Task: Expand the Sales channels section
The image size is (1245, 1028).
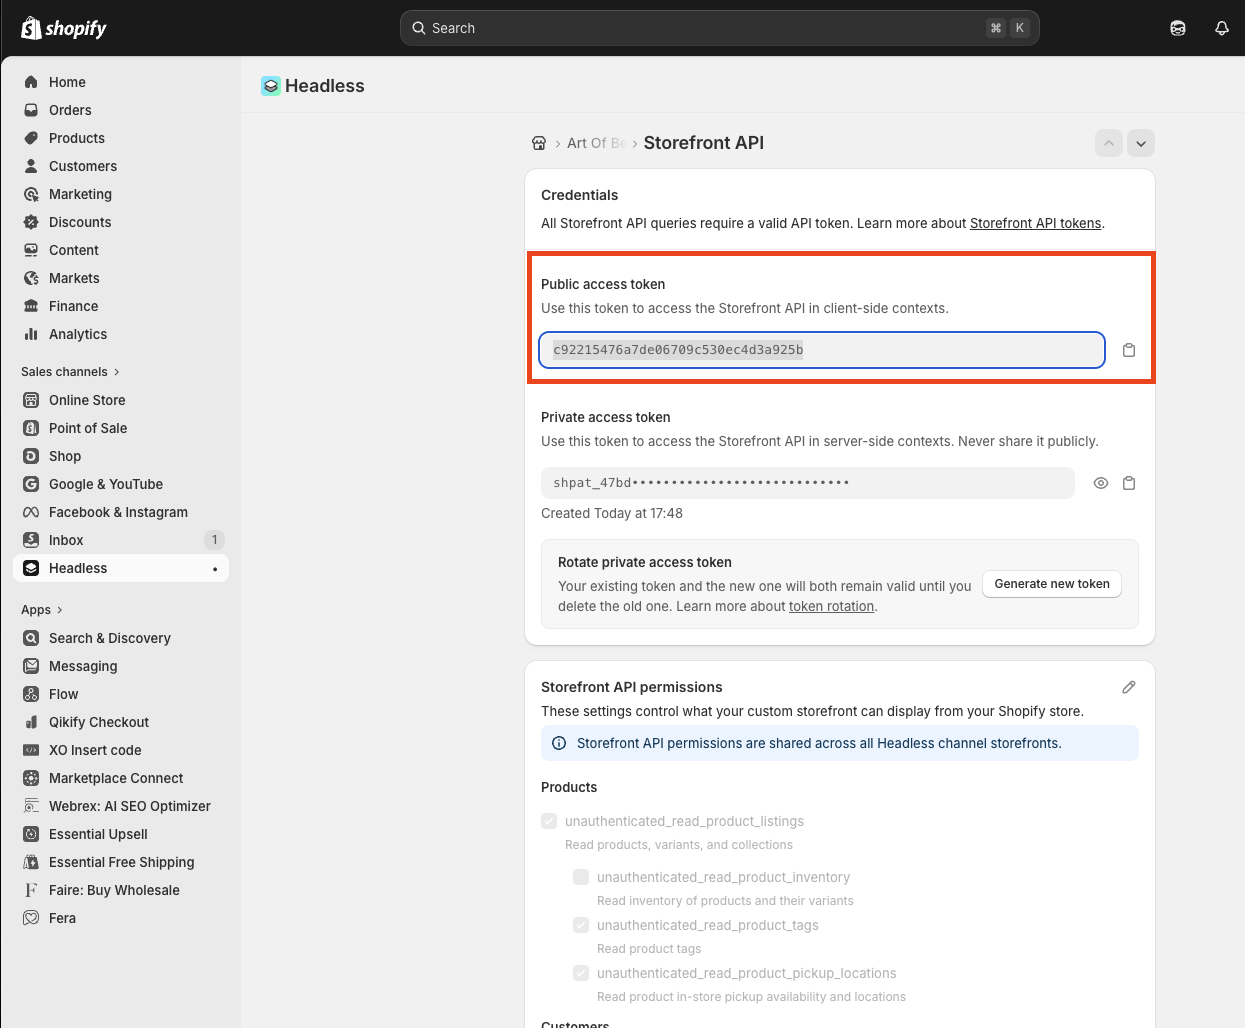Action: pos(70,372)
